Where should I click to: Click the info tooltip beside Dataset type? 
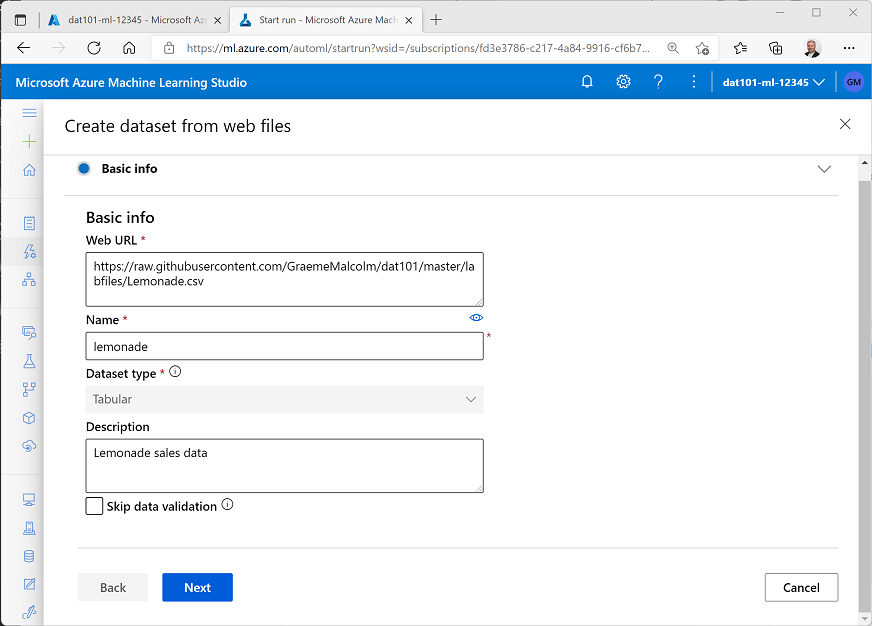click(175, 371)
